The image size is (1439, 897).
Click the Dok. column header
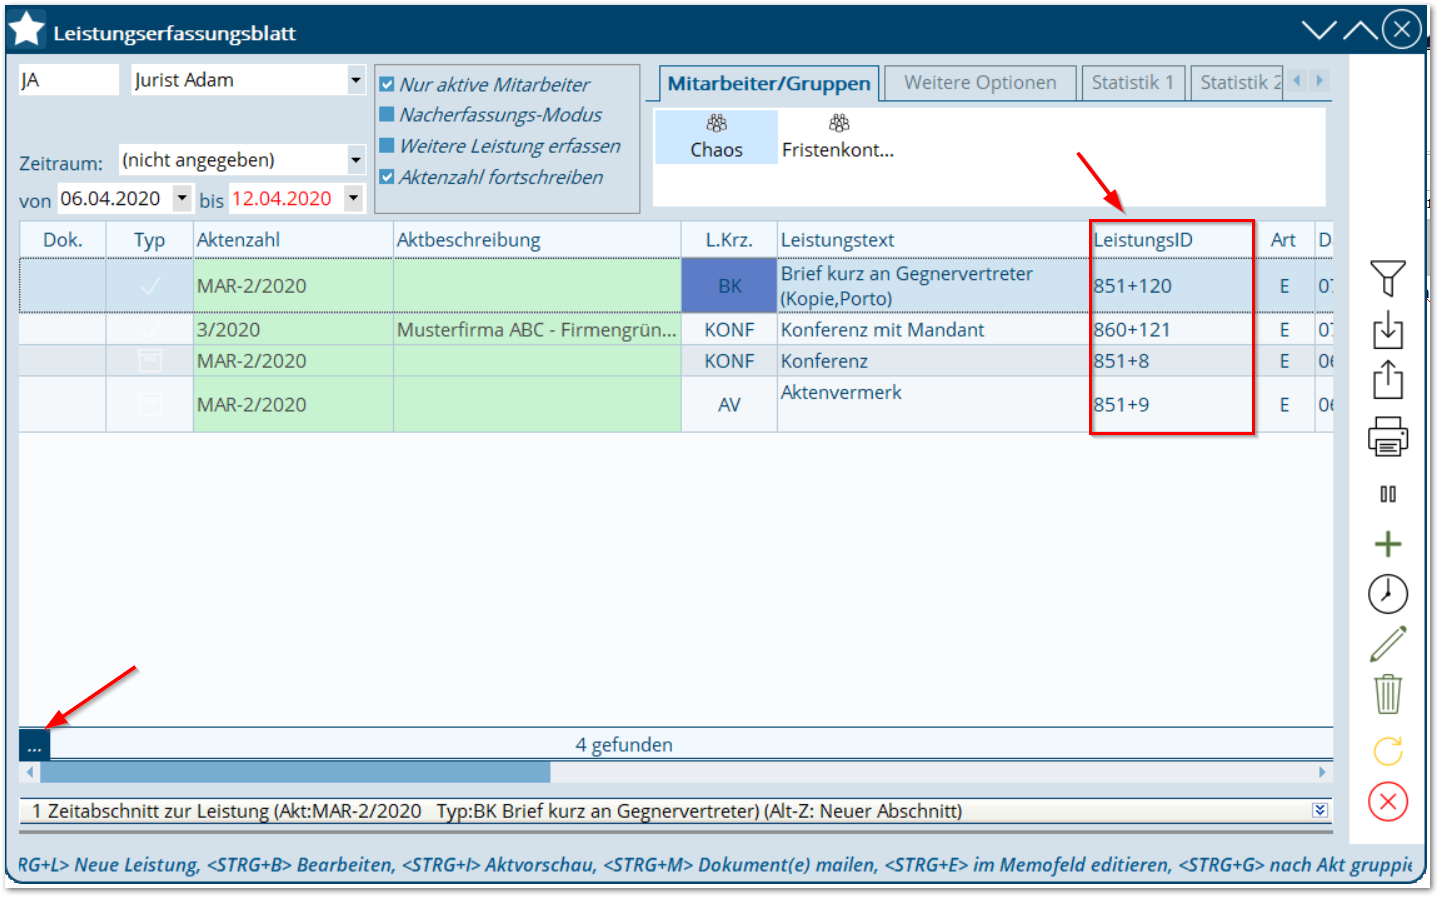tap(62, 240)
